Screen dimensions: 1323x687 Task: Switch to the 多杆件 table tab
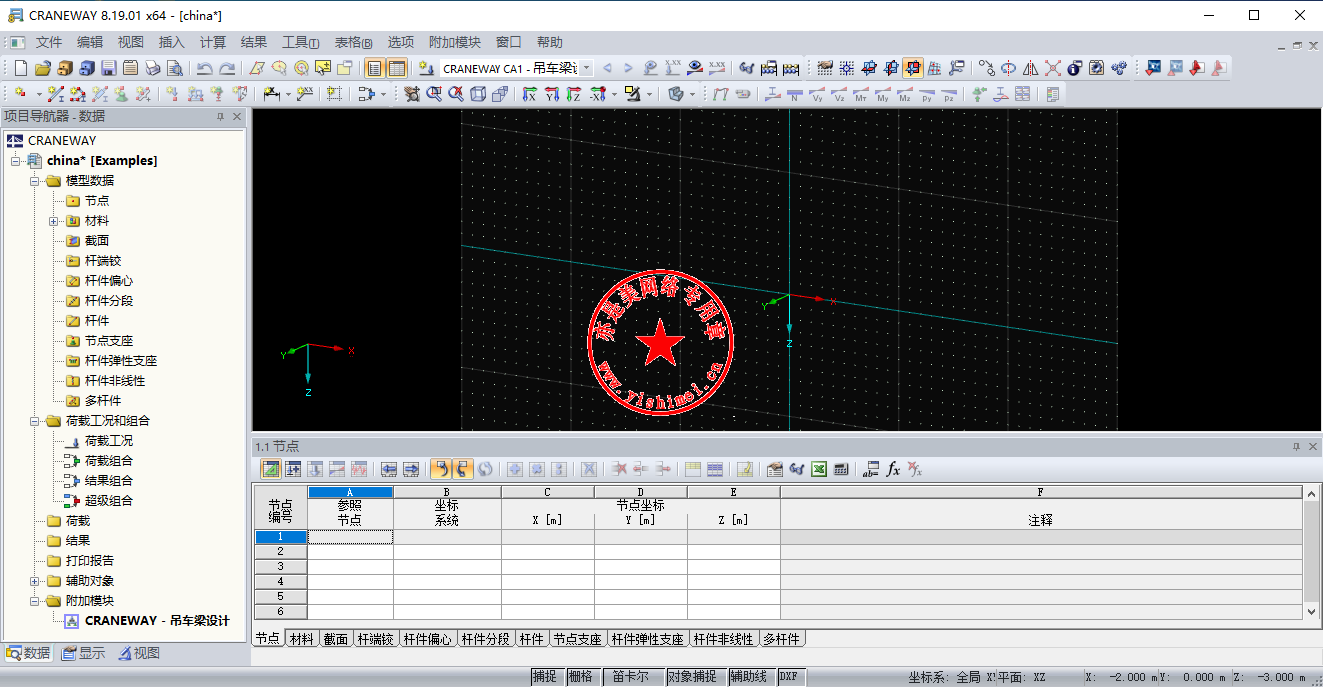pyautogui.click(x=781, y=639)
